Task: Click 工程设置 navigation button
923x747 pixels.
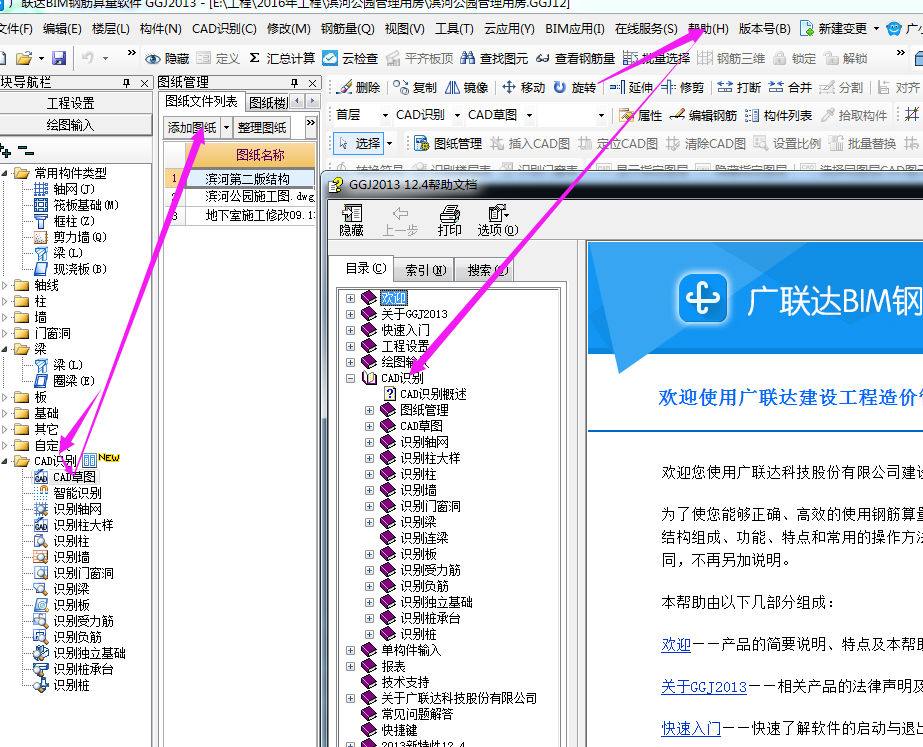Action: 71,104
